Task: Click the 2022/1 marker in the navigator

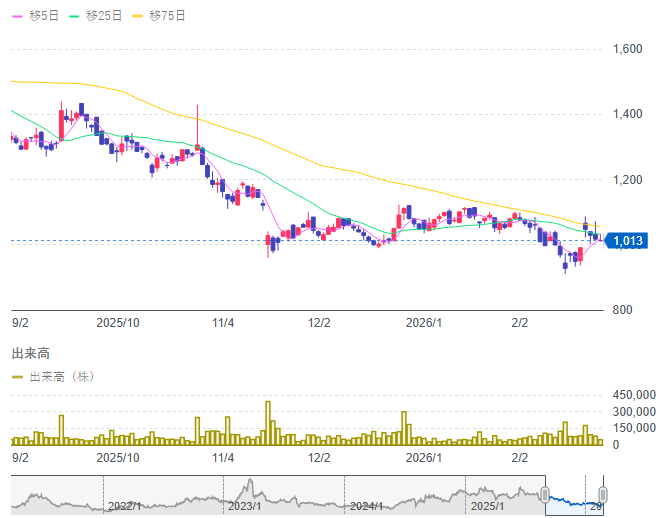Action: pyautogui.click(x=124, y=506)
